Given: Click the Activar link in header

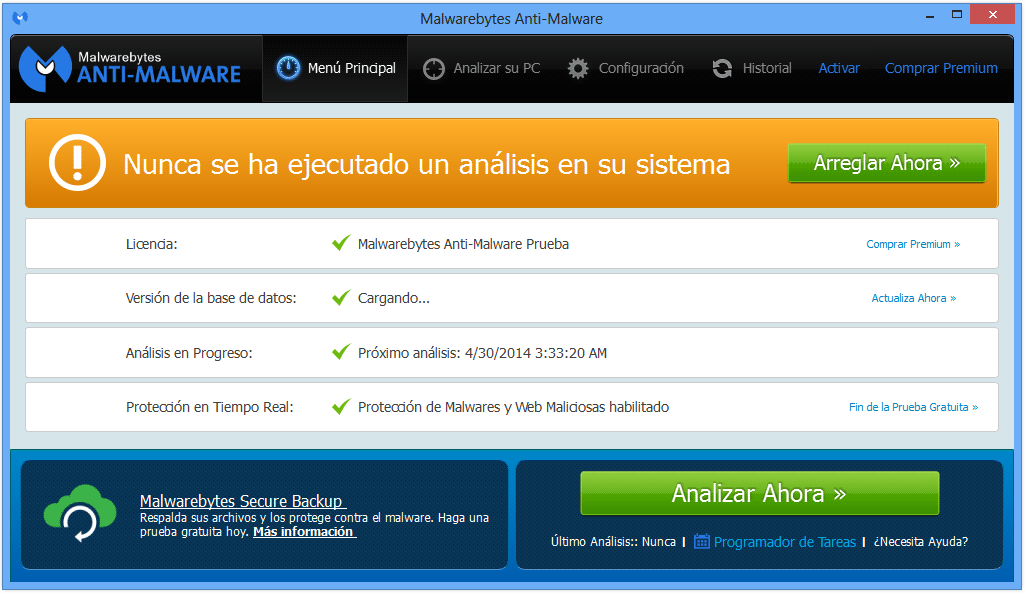Looking at the screenshot, I should [839, 68].
